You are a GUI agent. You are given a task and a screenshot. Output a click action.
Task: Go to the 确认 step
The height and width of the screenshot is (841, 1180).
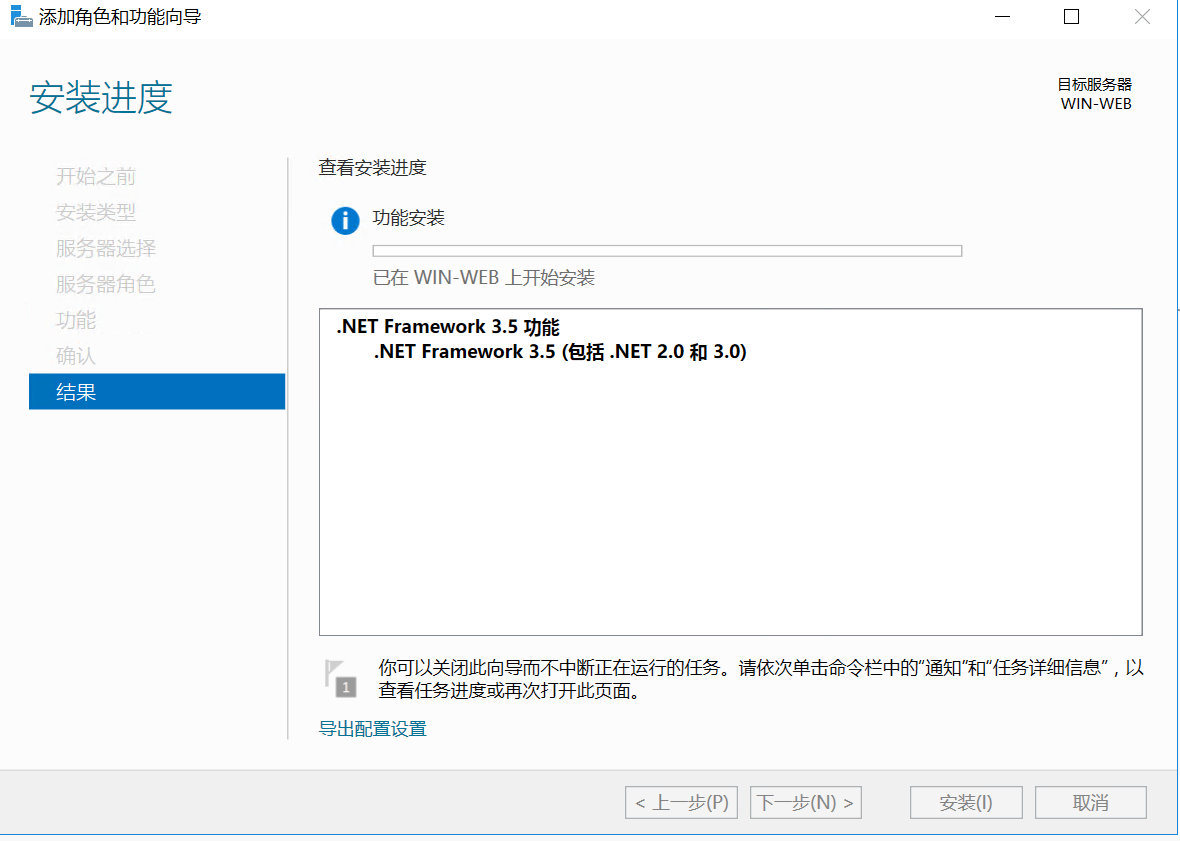[76, 356]
